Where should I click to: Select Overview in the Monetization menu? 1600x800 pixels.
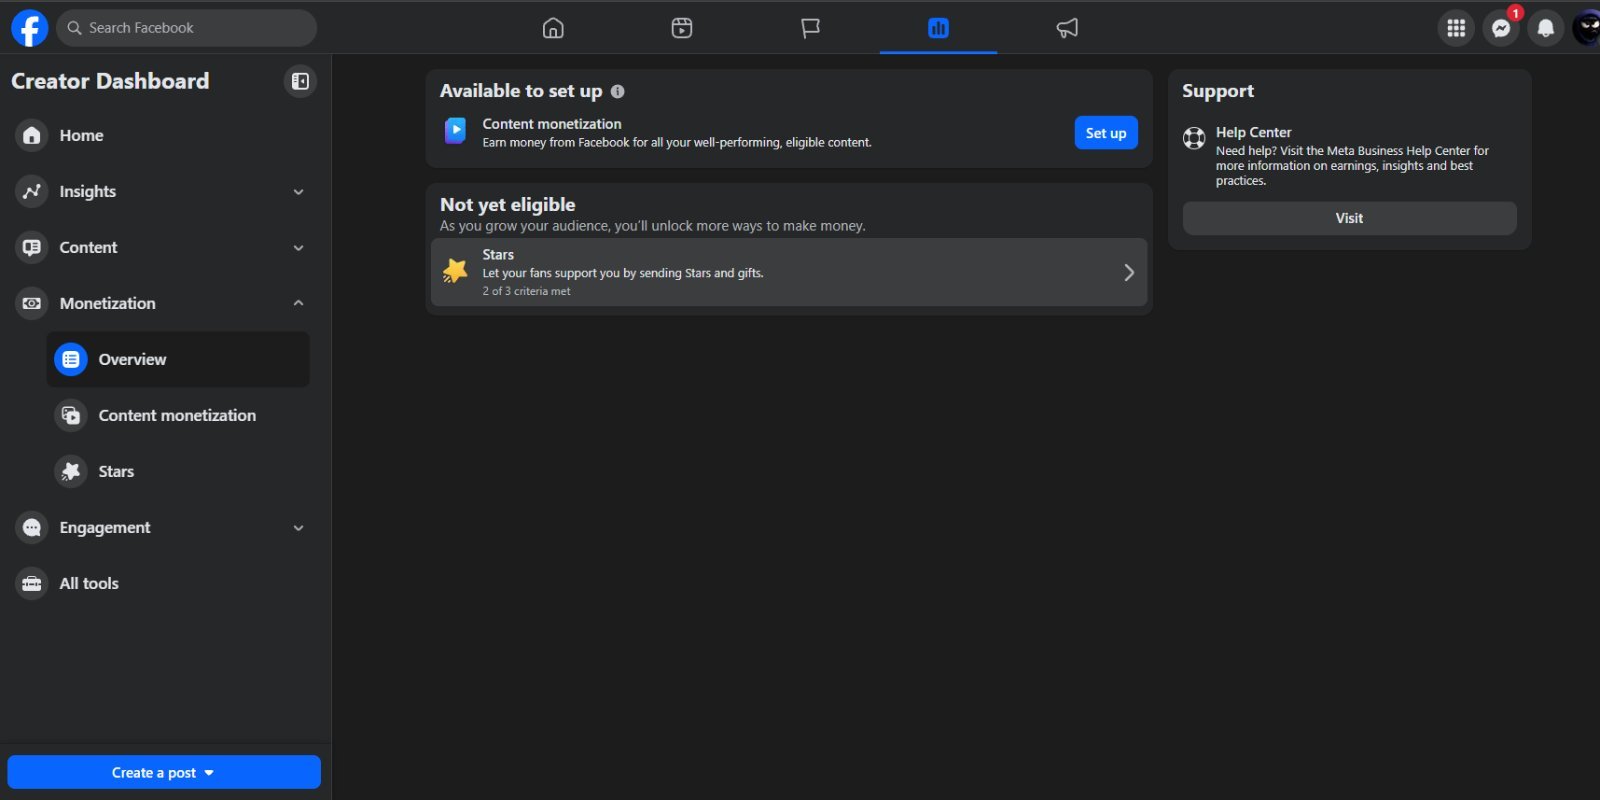[178, 359]
